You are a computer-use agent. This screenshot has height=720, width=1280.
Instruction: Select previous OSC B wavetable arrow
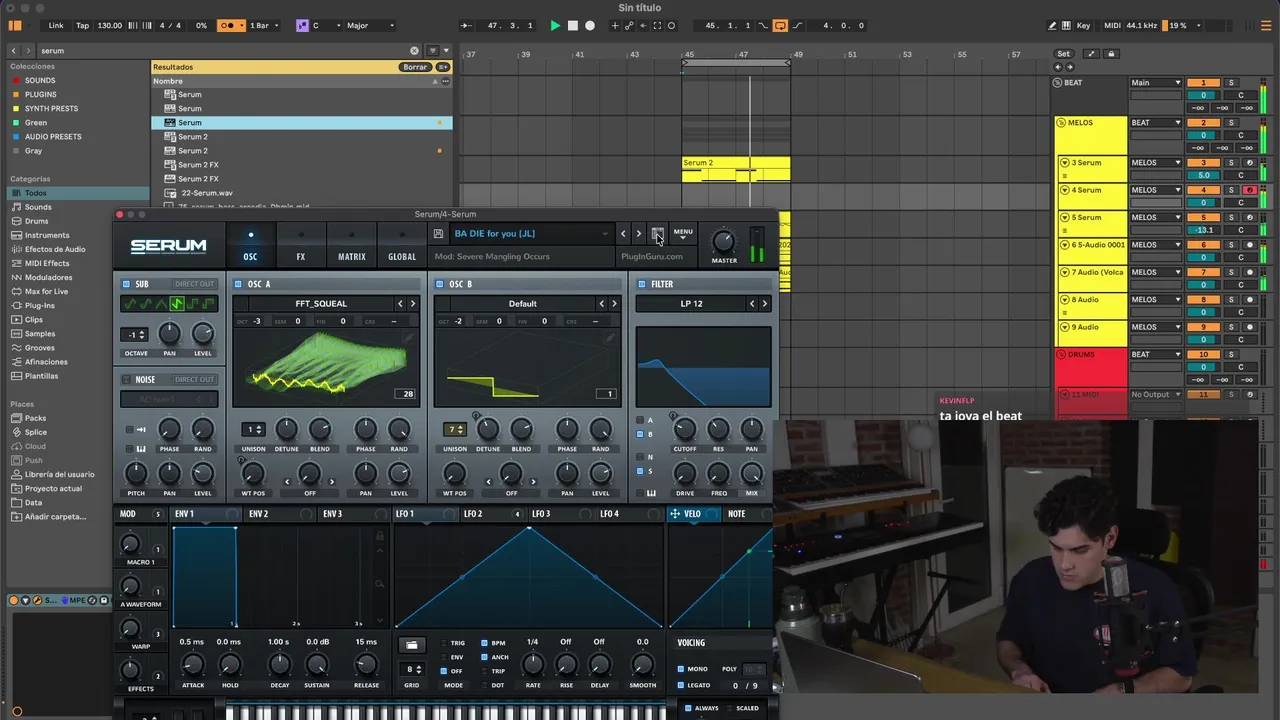tap(602, 304)
